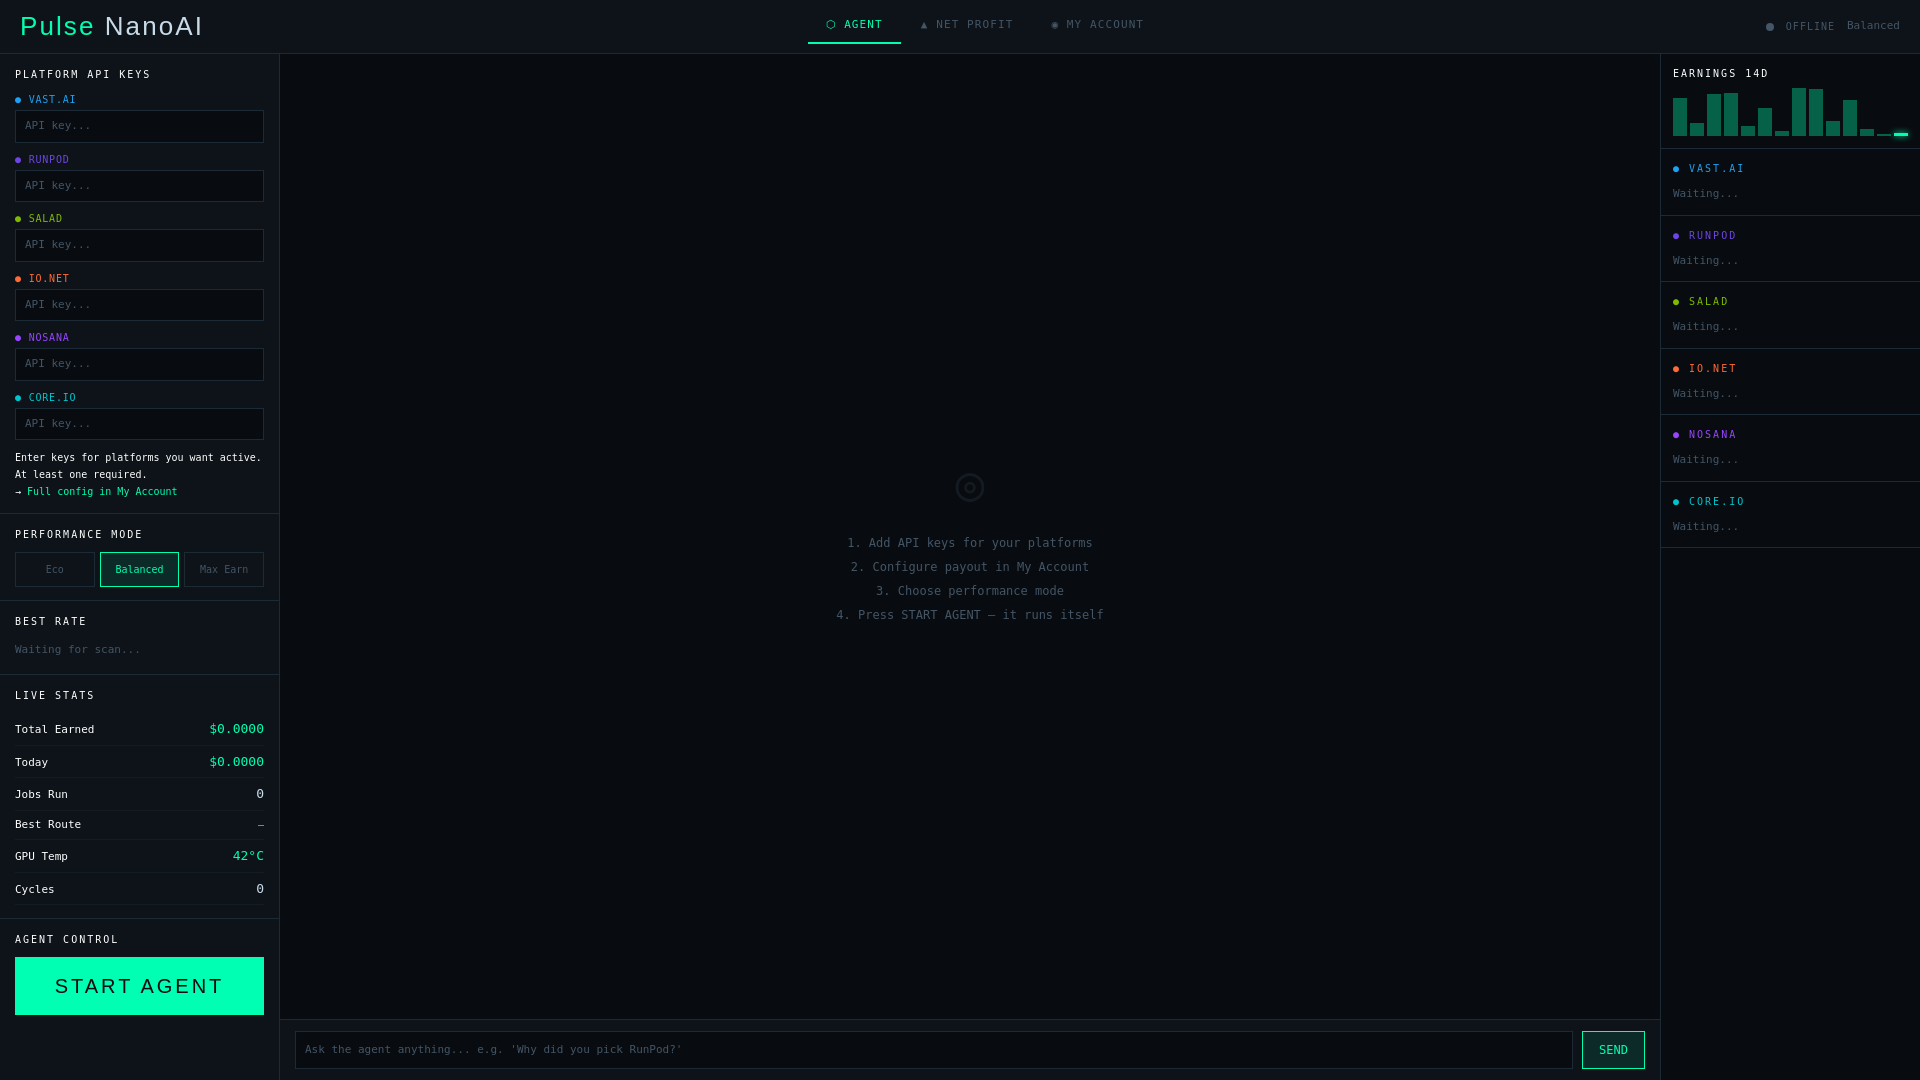This screenshot has width=1920, height=1080.
Task: Click the Balanced label in header
Action: (1873, 26)
